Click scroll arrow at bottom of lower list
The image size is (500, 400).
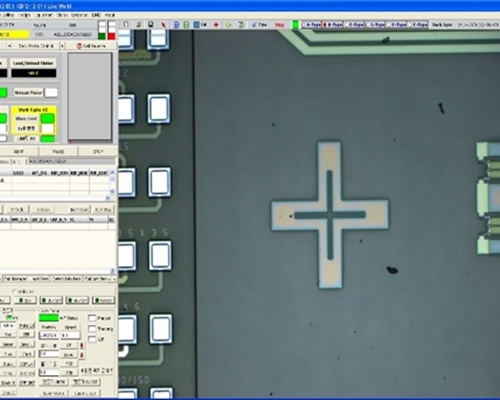(x=112, y=271)
